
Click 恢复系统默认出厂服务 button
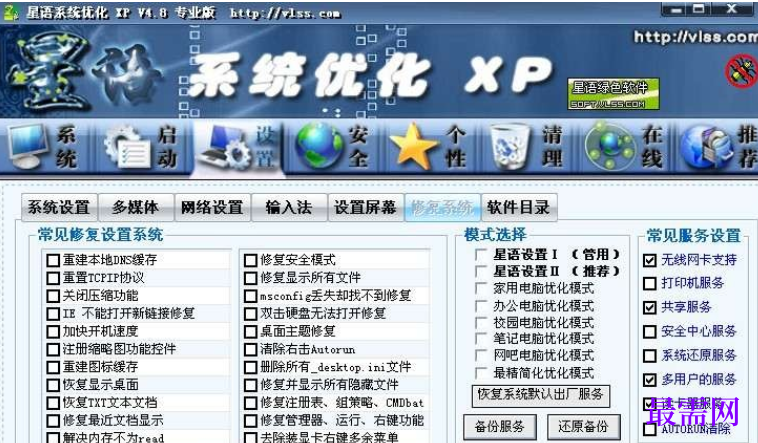pyautogui.click(x=540, y=395)
